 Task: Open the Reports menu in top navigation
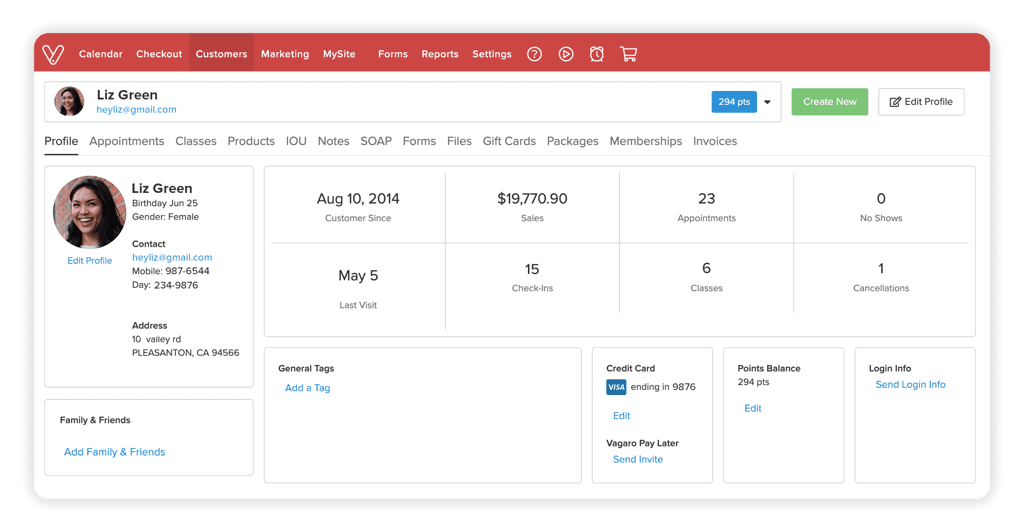pos(440,54)
